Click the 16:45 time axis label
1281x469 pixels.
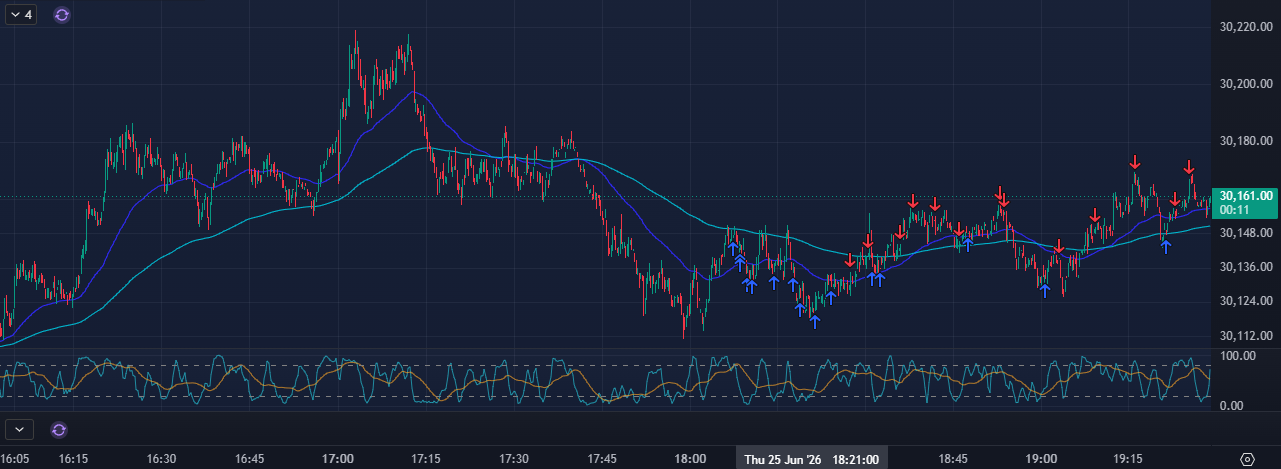(x=250, y=458)
